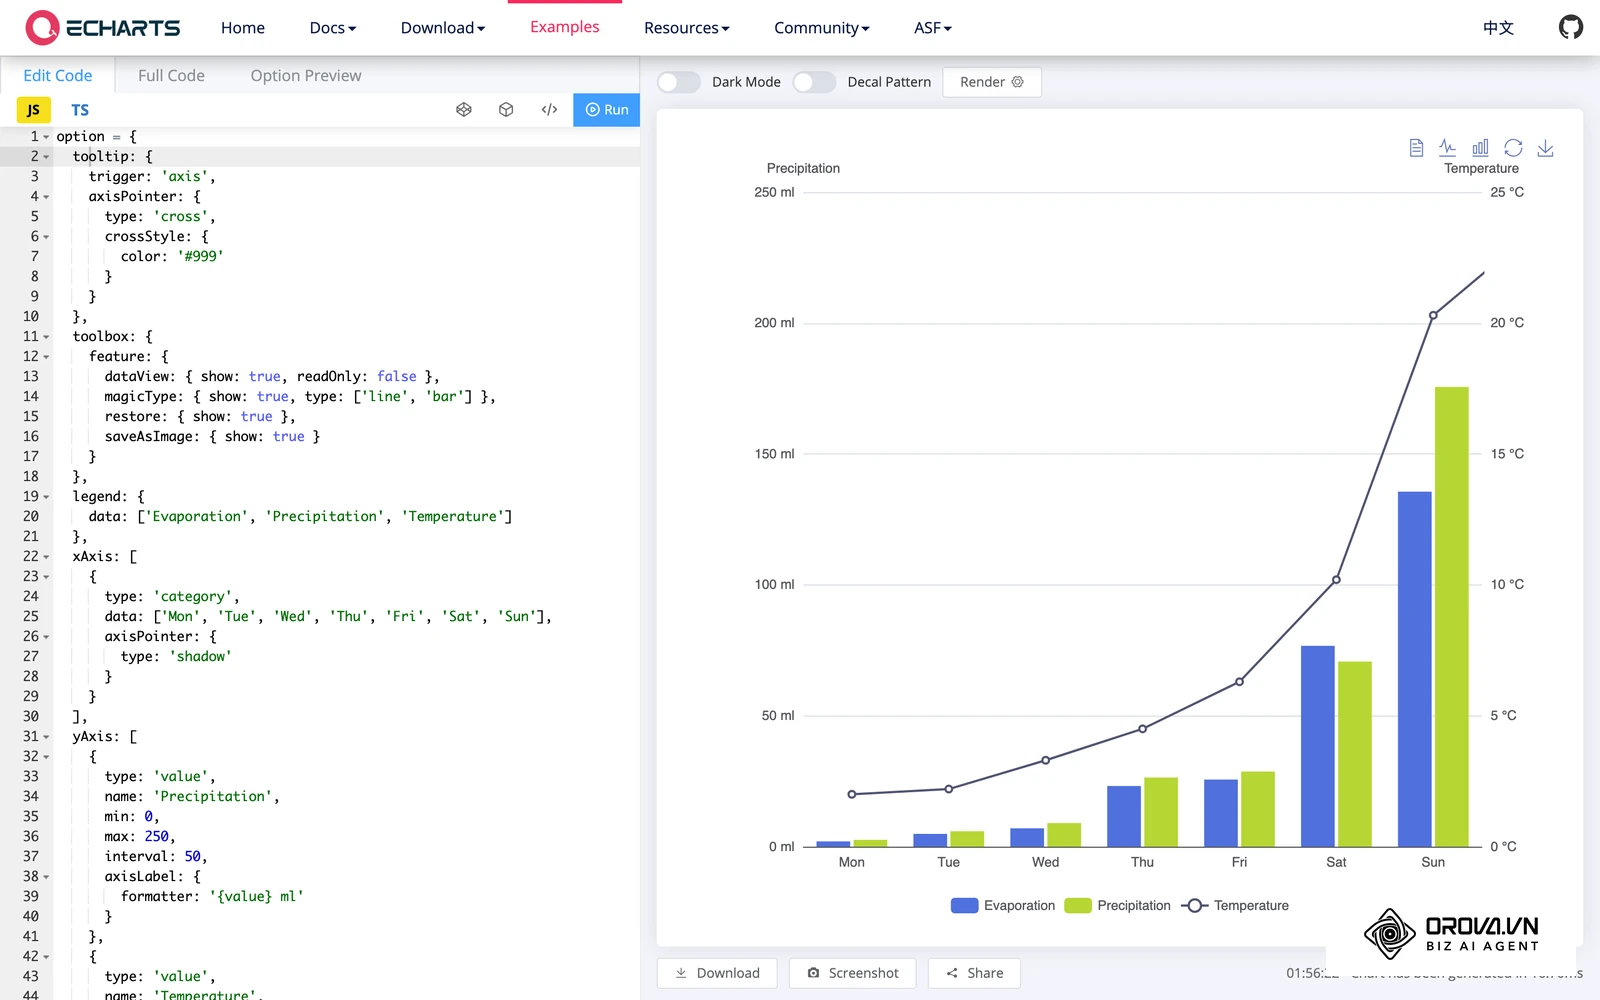Screen dimensions: 1600x1000
Task: Open the GitHub repository icon
Action: point(1570,27)
